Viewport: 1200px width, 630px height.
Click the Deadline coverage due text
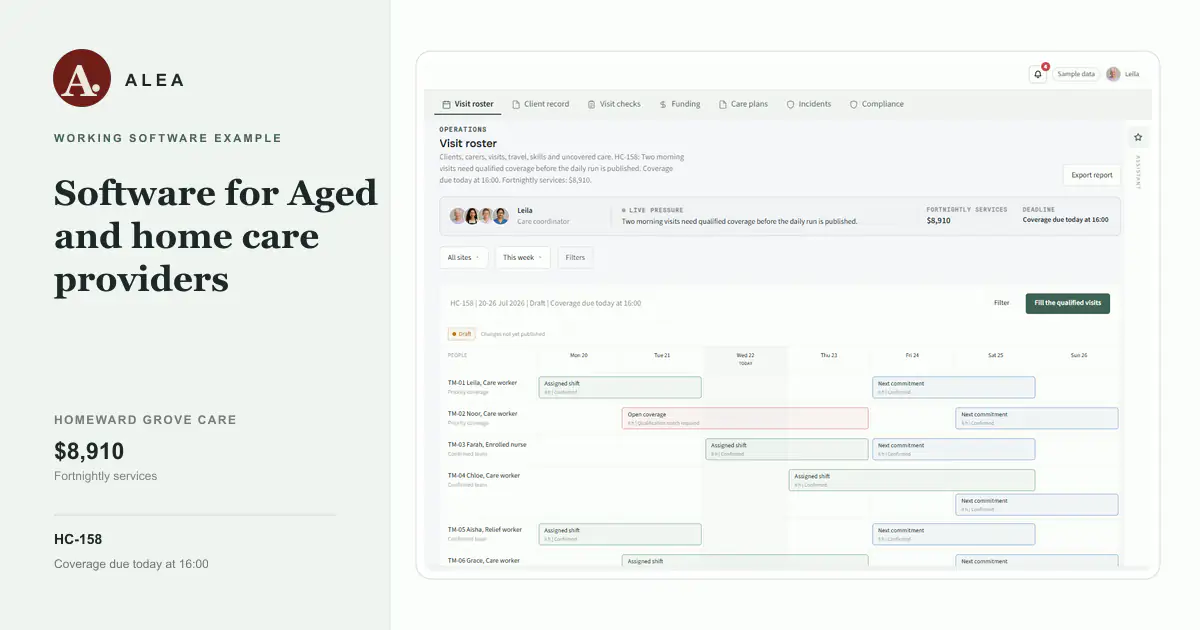pos(1065,220)
